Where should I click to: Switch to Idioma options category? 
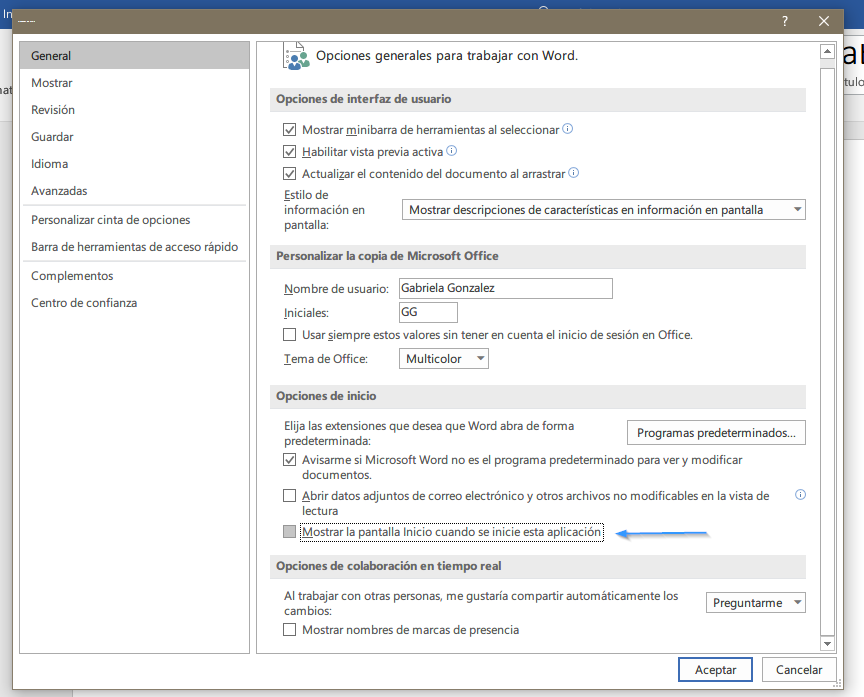coord(134,164)
